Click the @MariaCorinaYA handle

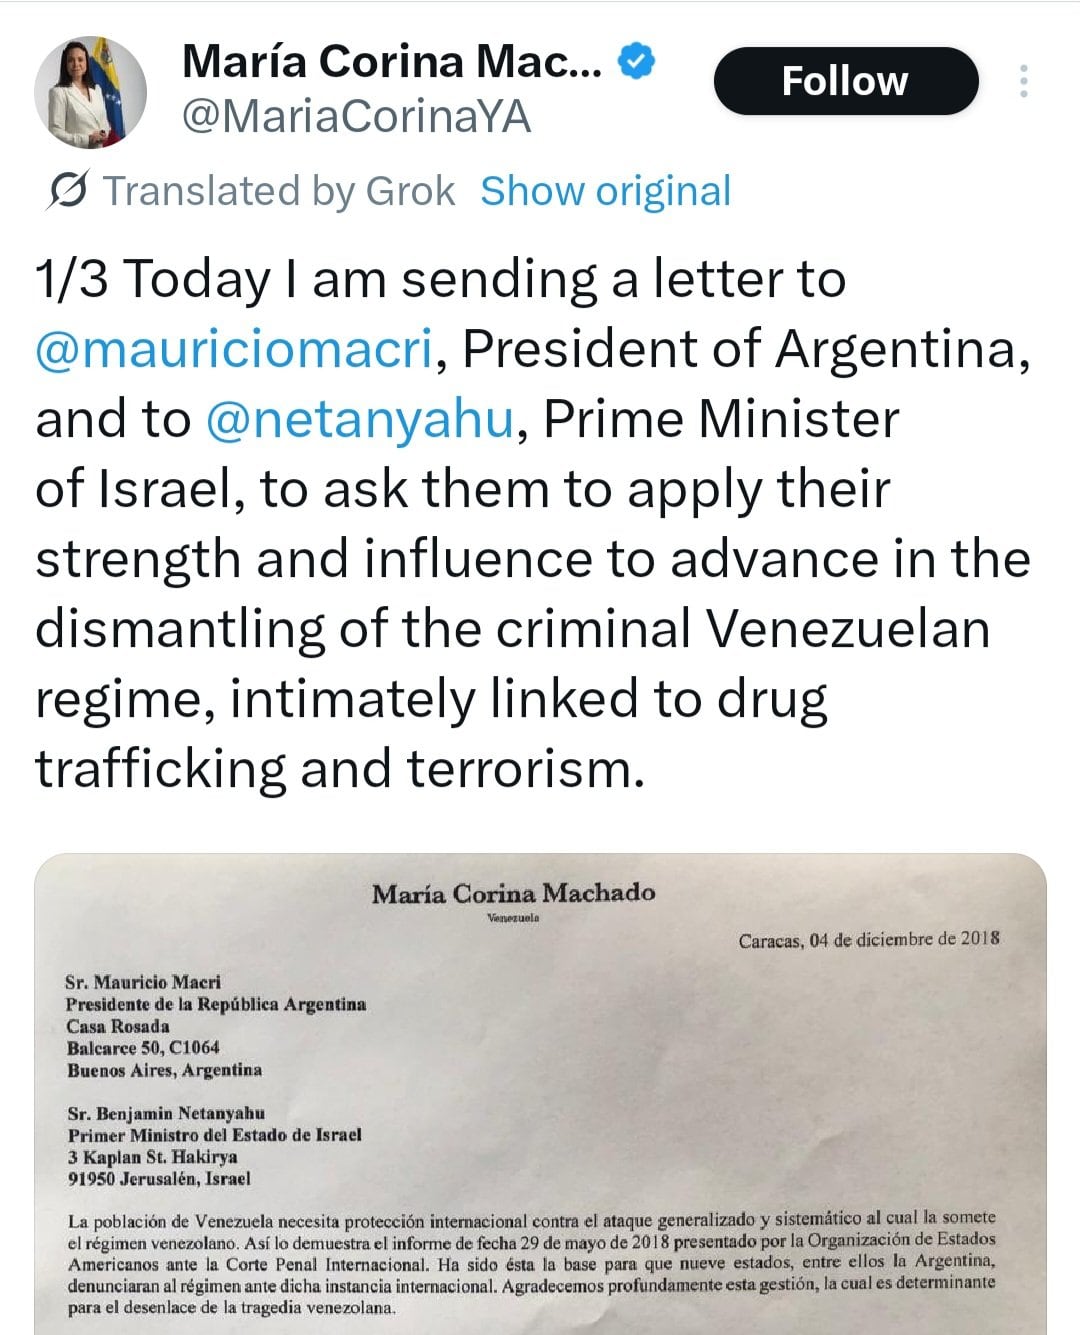tap(355, 117)
